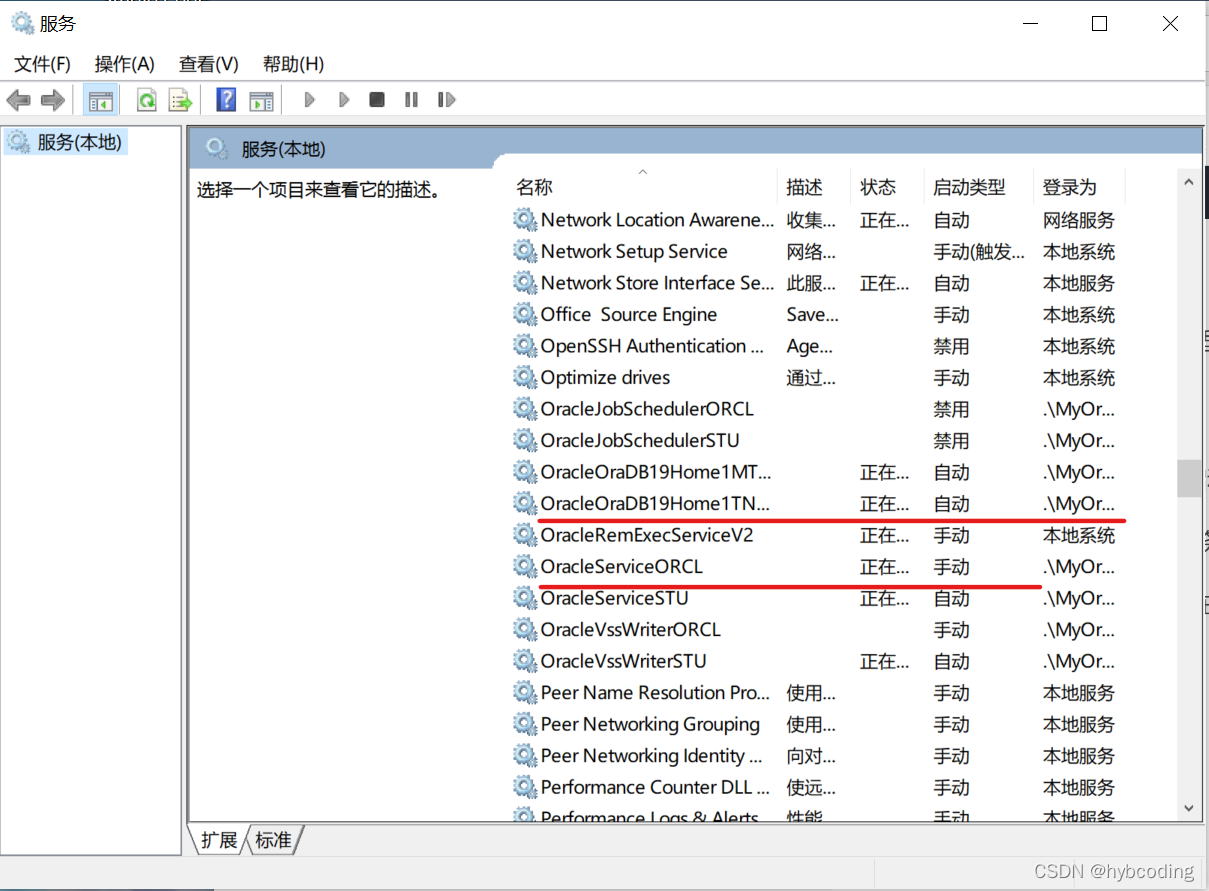Click gear icon of Office Source Engine
This screenshot has height=891, width=1209.
[x=525, y=314]
